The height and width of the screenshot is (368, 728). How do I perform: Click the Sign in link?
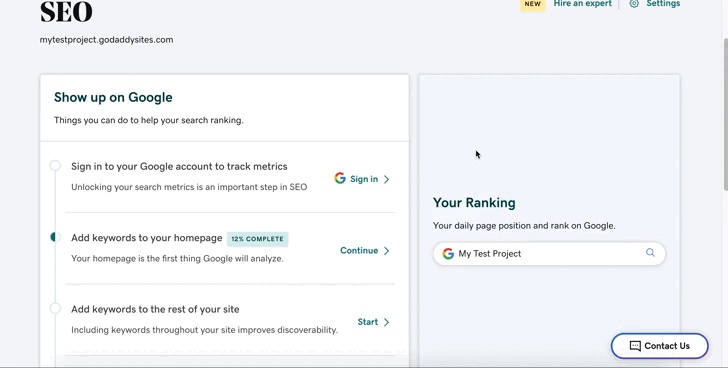(364, 179)
